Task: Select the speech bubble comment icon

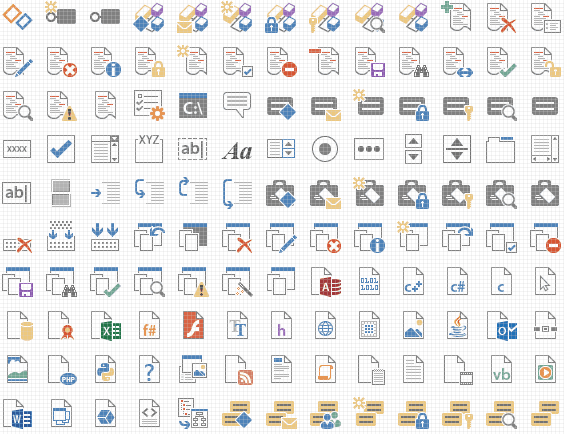Action: click(x=237, y=104)
